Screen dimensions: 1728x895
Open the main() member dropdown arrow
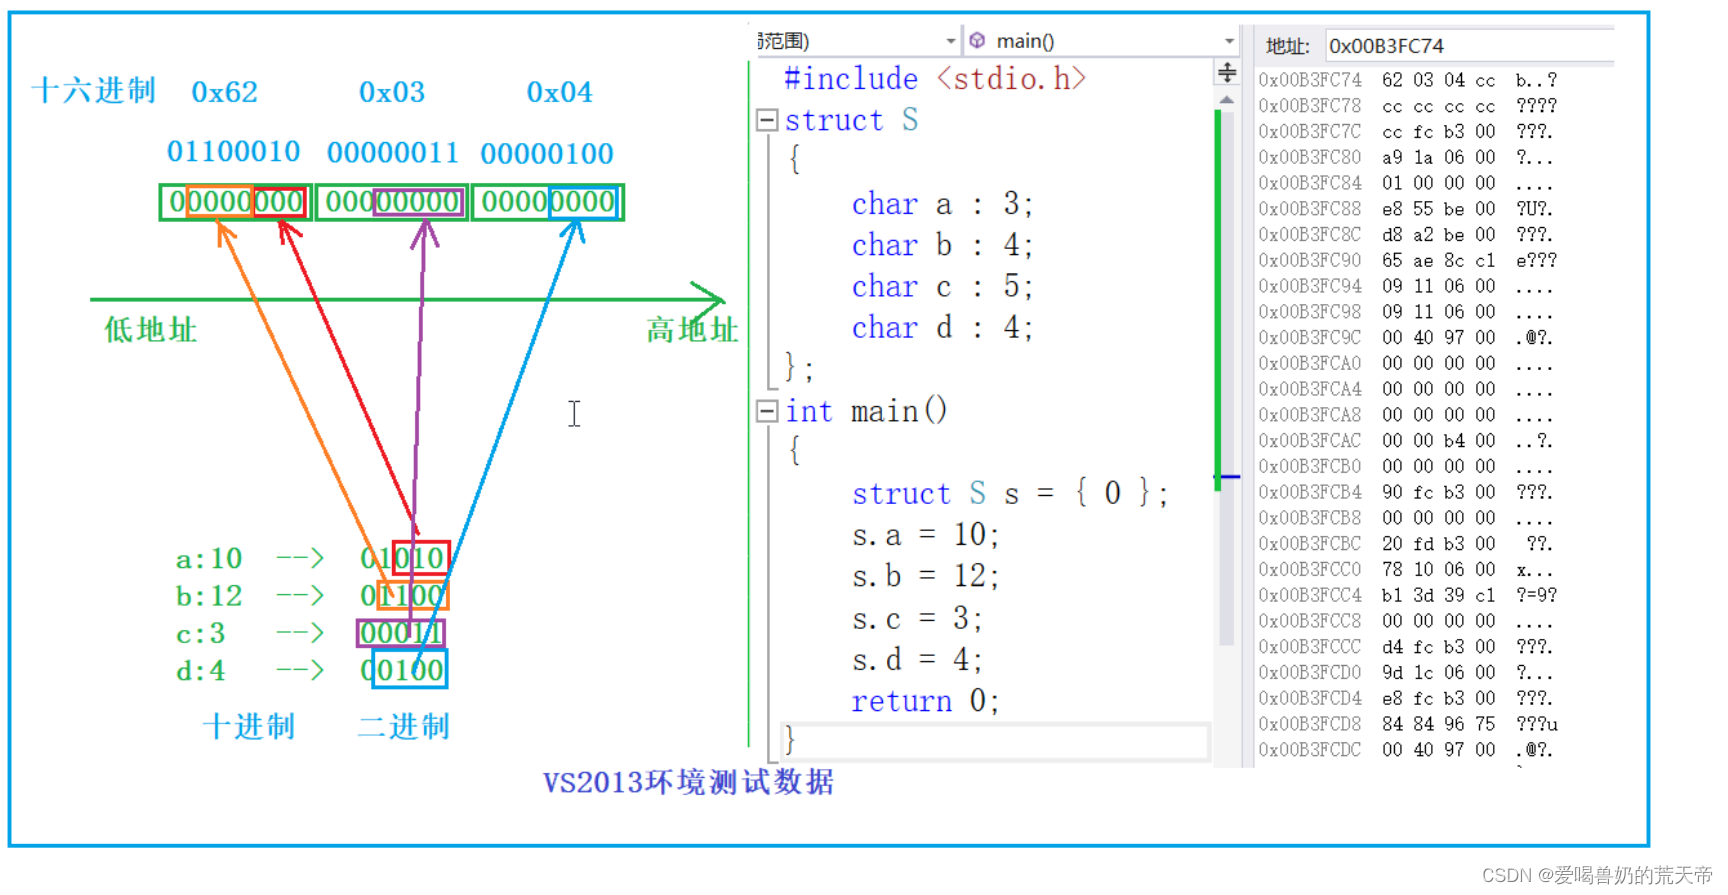pos(1229,41)
